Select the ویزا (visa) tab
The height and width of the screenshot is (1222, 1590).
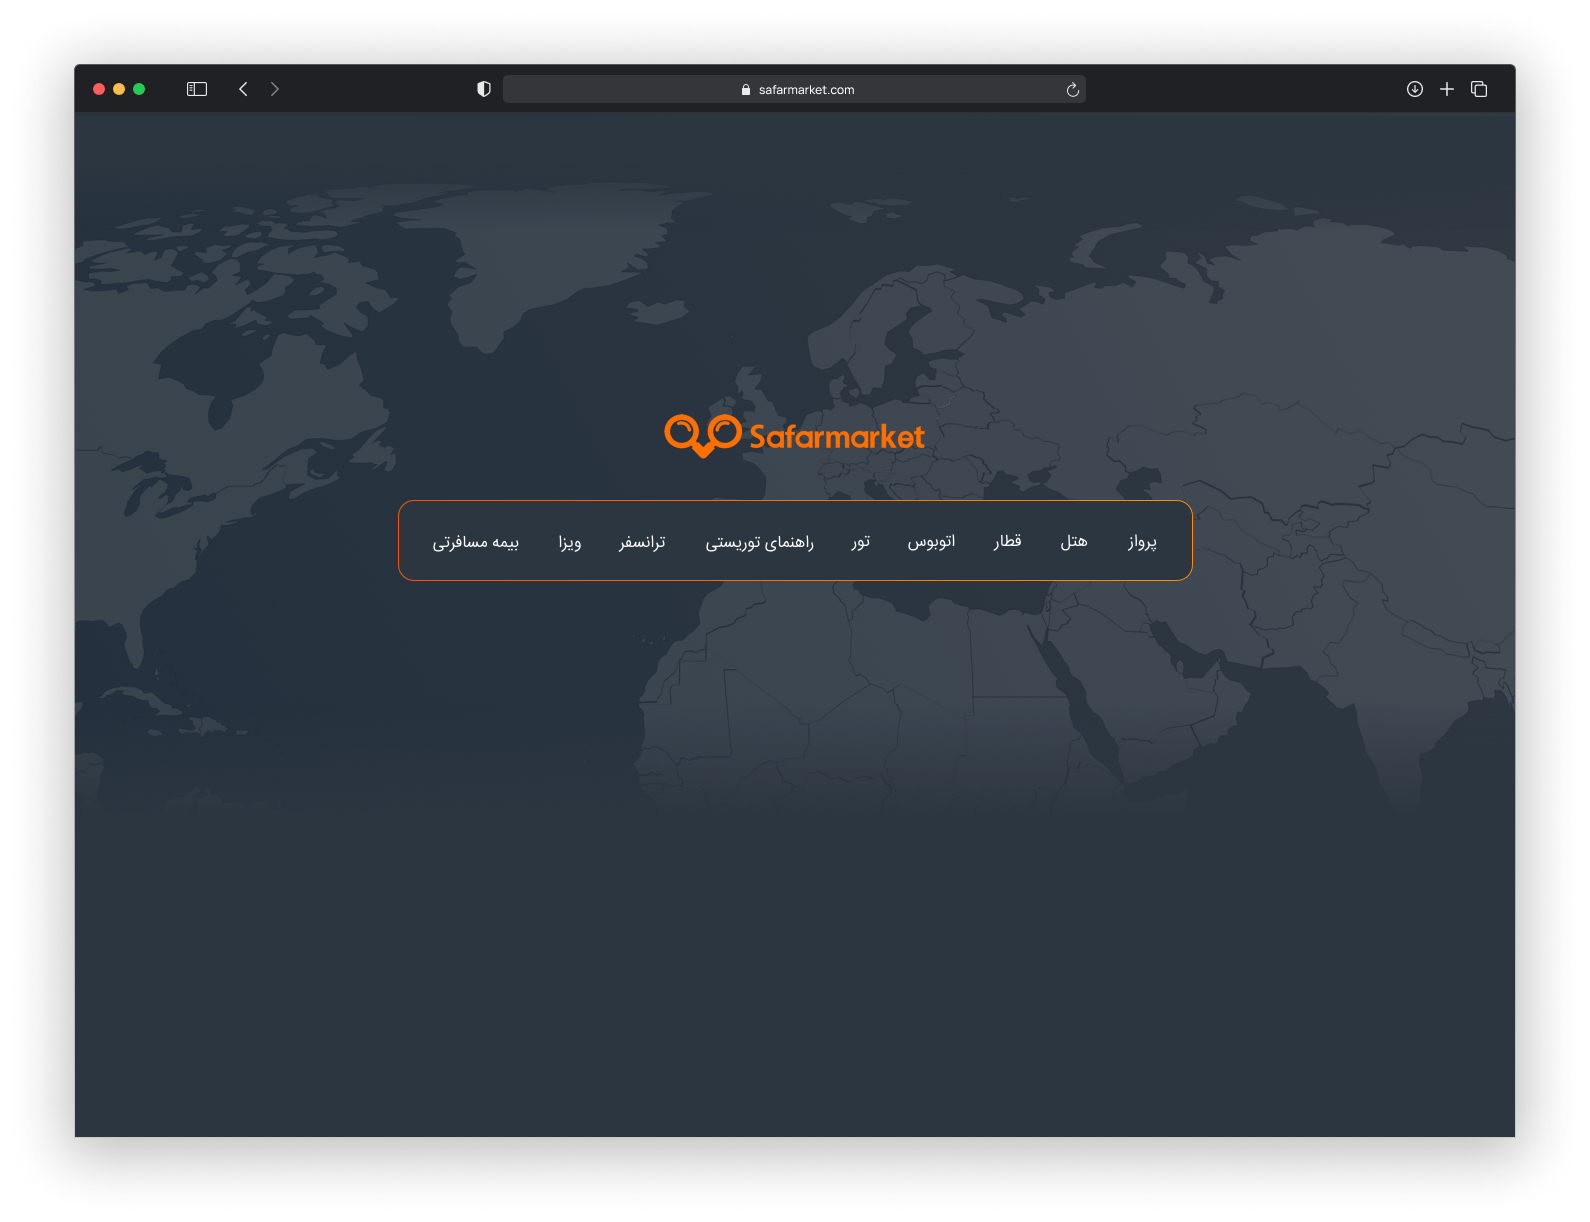(569, 542)
